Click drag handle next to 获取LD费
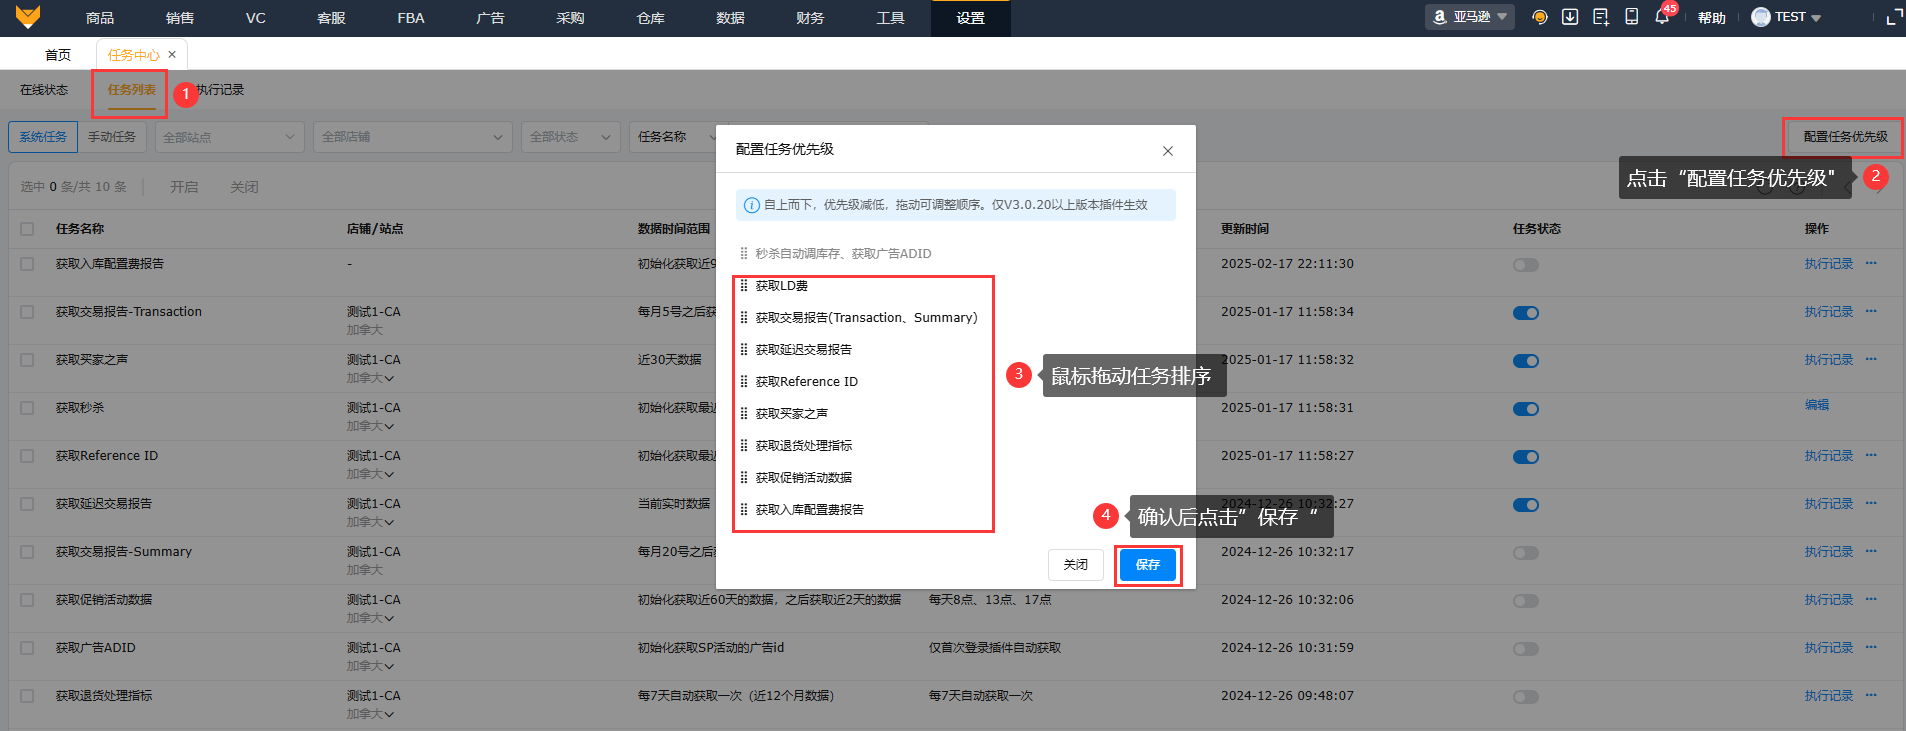 [744, 286]
